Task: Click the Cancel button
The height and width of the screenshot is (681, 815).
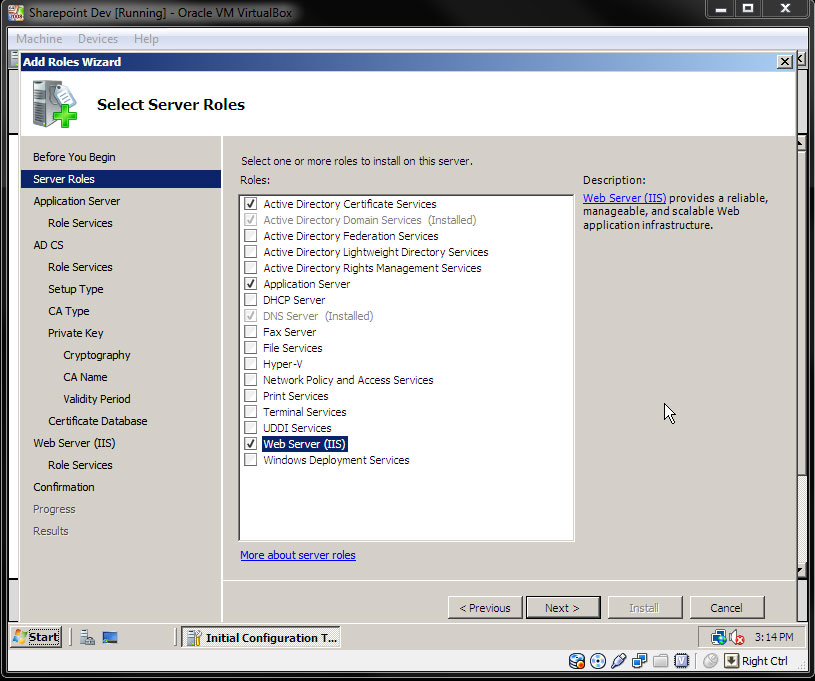Action: point(727,608)
